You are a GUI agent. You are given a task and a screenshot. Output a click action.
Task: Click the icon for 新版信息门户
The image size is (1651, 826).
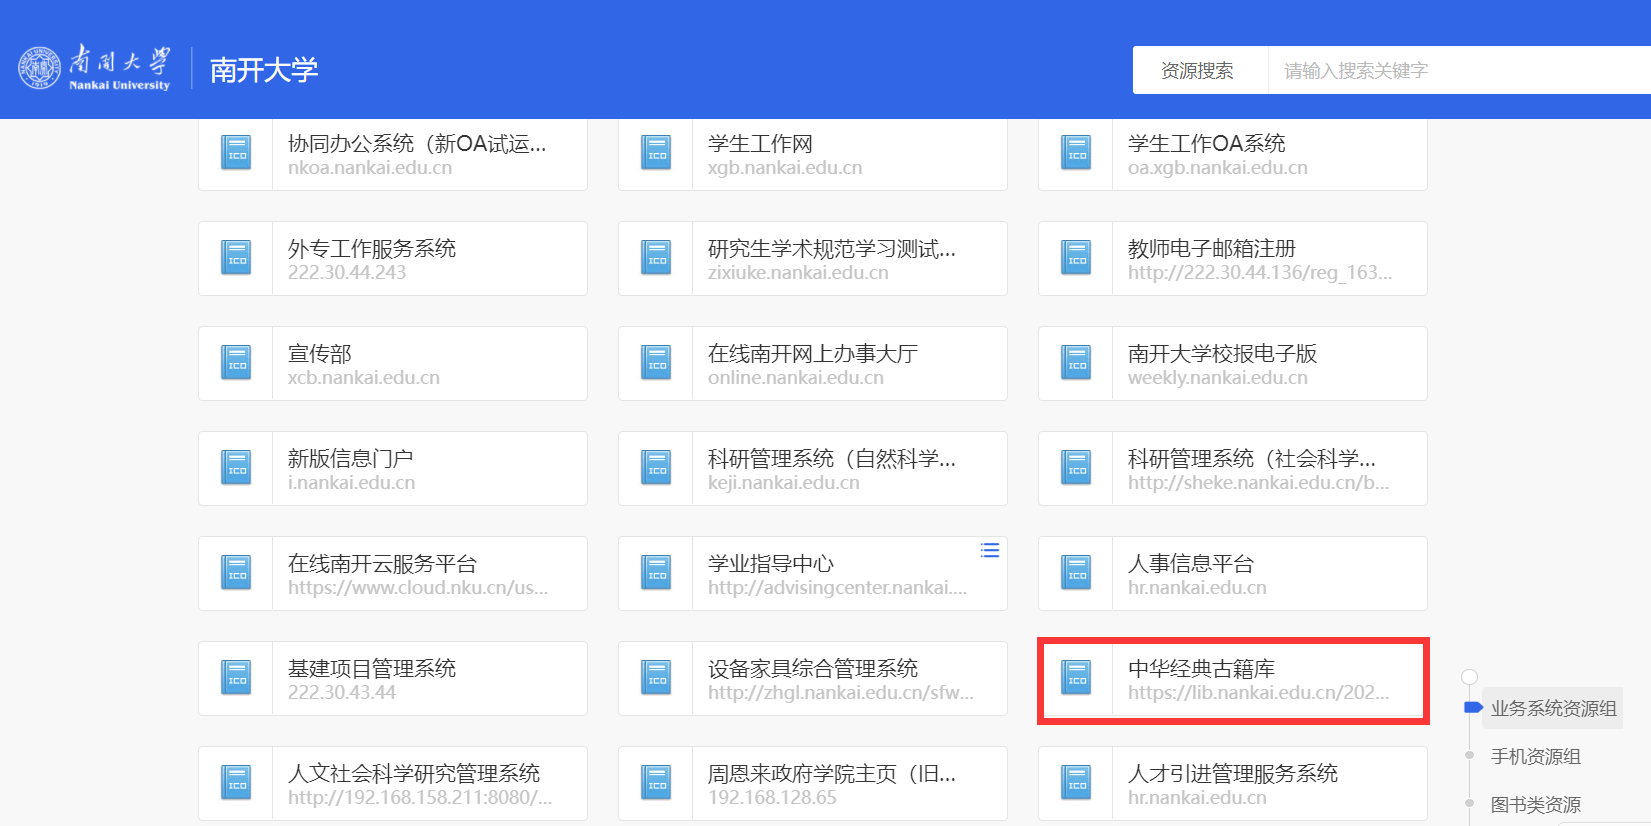click(236, 468)
